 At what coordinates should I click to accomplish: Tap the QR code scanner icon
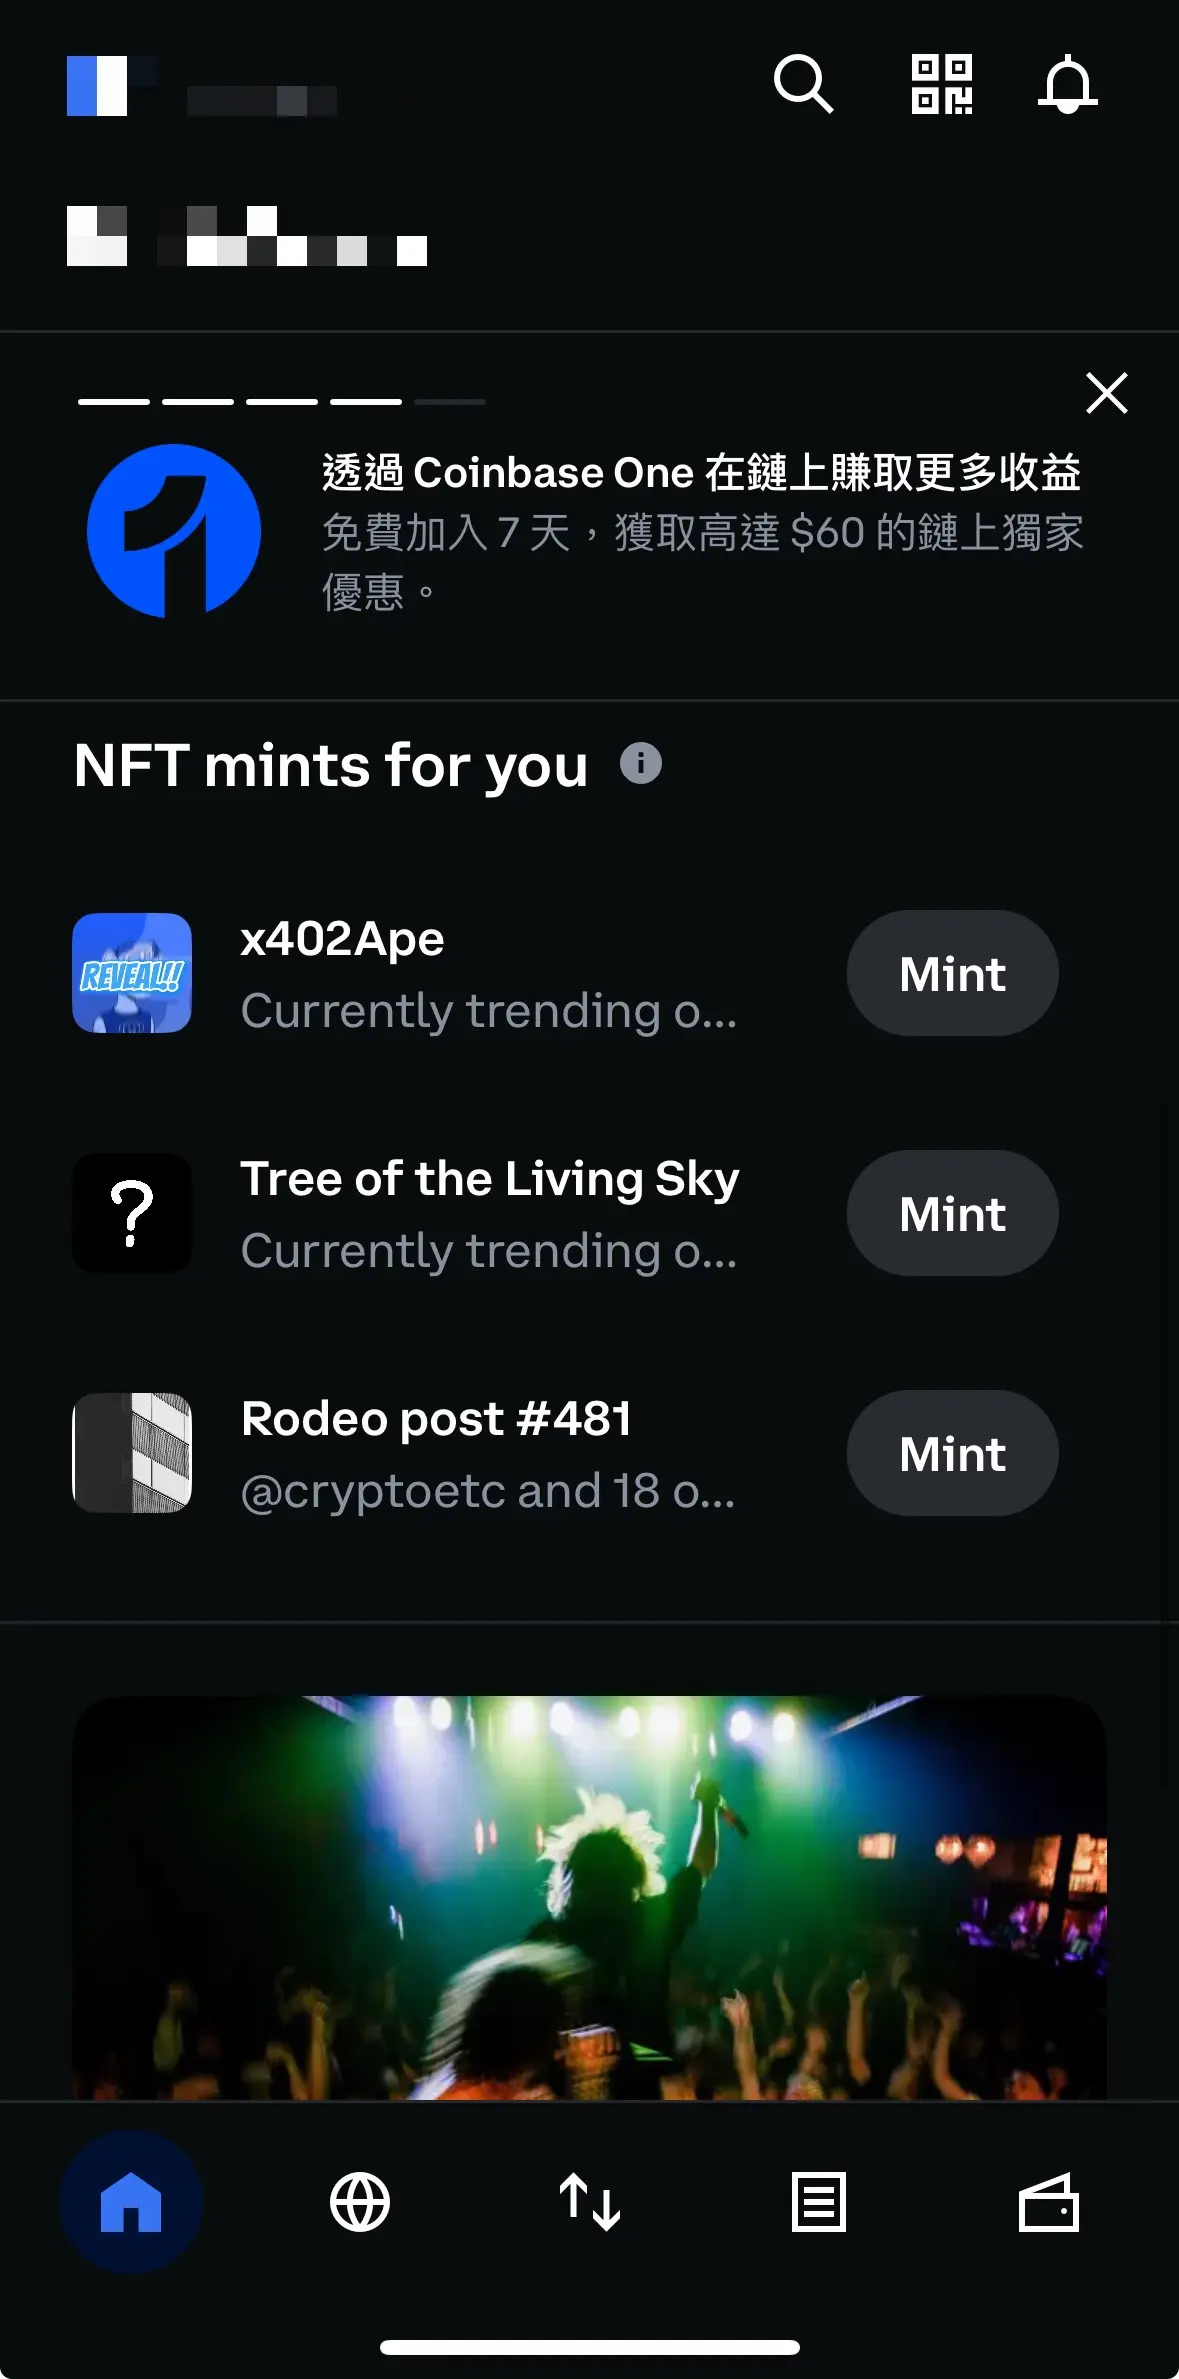[941, 84]
